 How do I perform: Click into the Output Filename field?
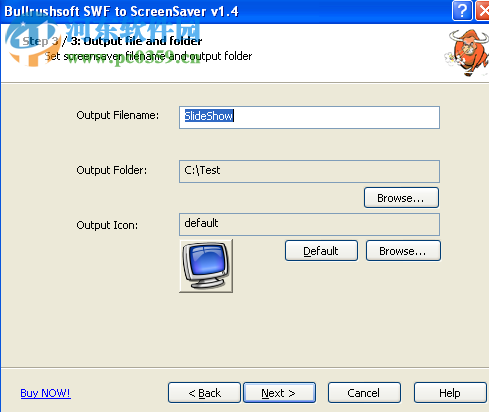click(x=309, y=117)
